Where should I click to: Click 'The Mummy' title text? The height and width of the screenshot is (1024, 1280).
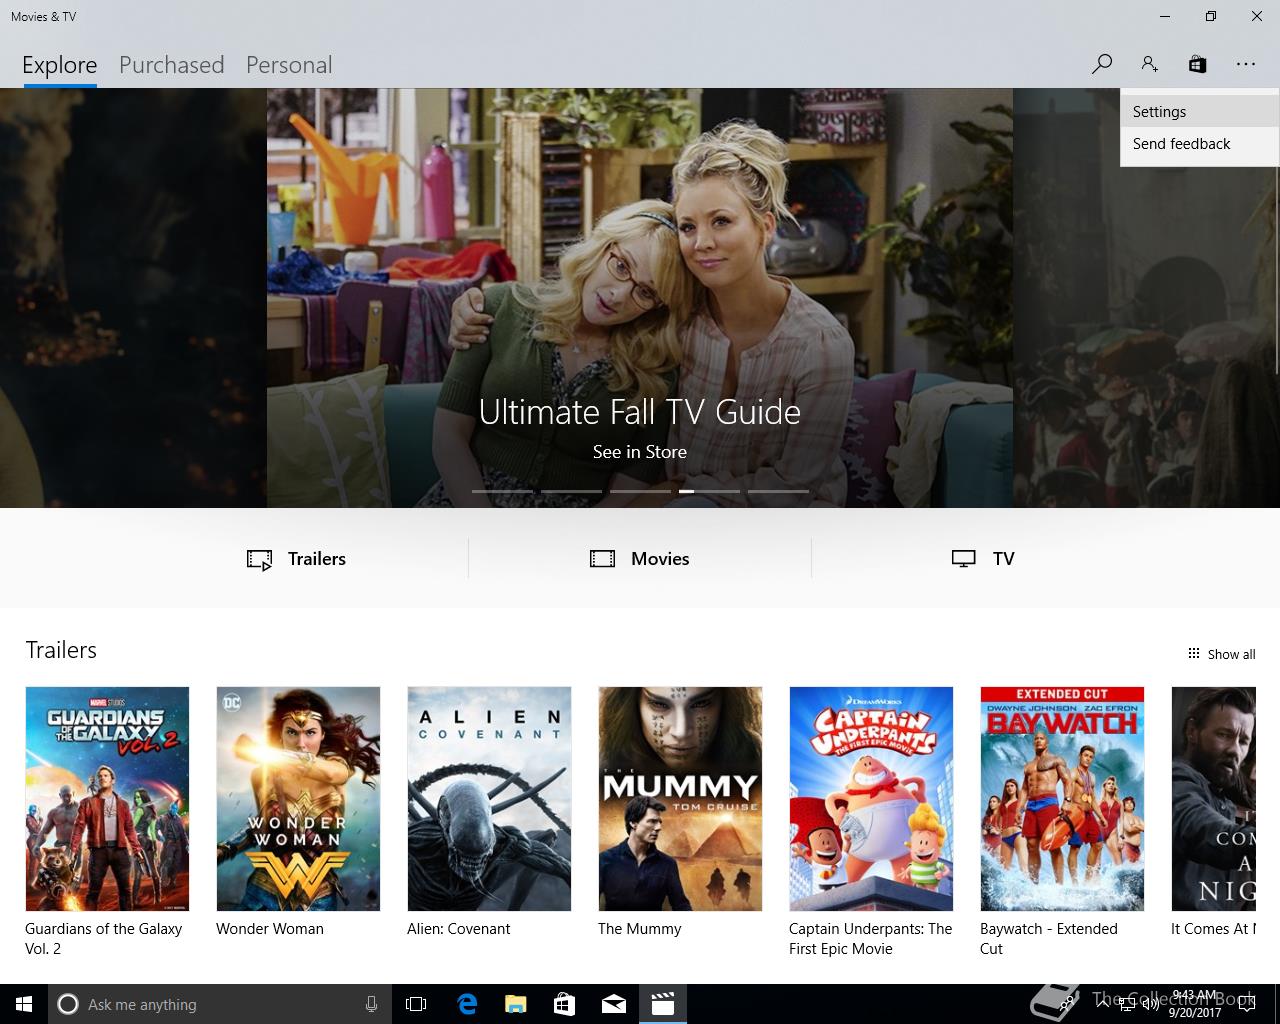point(639,929)
